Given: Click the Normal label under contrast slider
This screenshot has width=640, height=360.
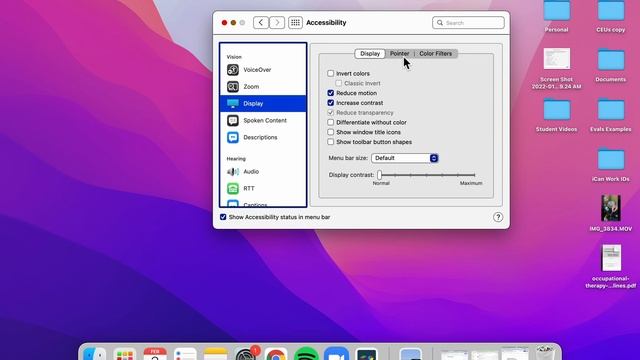Looking at the screenshot, I should pos(381,183).
